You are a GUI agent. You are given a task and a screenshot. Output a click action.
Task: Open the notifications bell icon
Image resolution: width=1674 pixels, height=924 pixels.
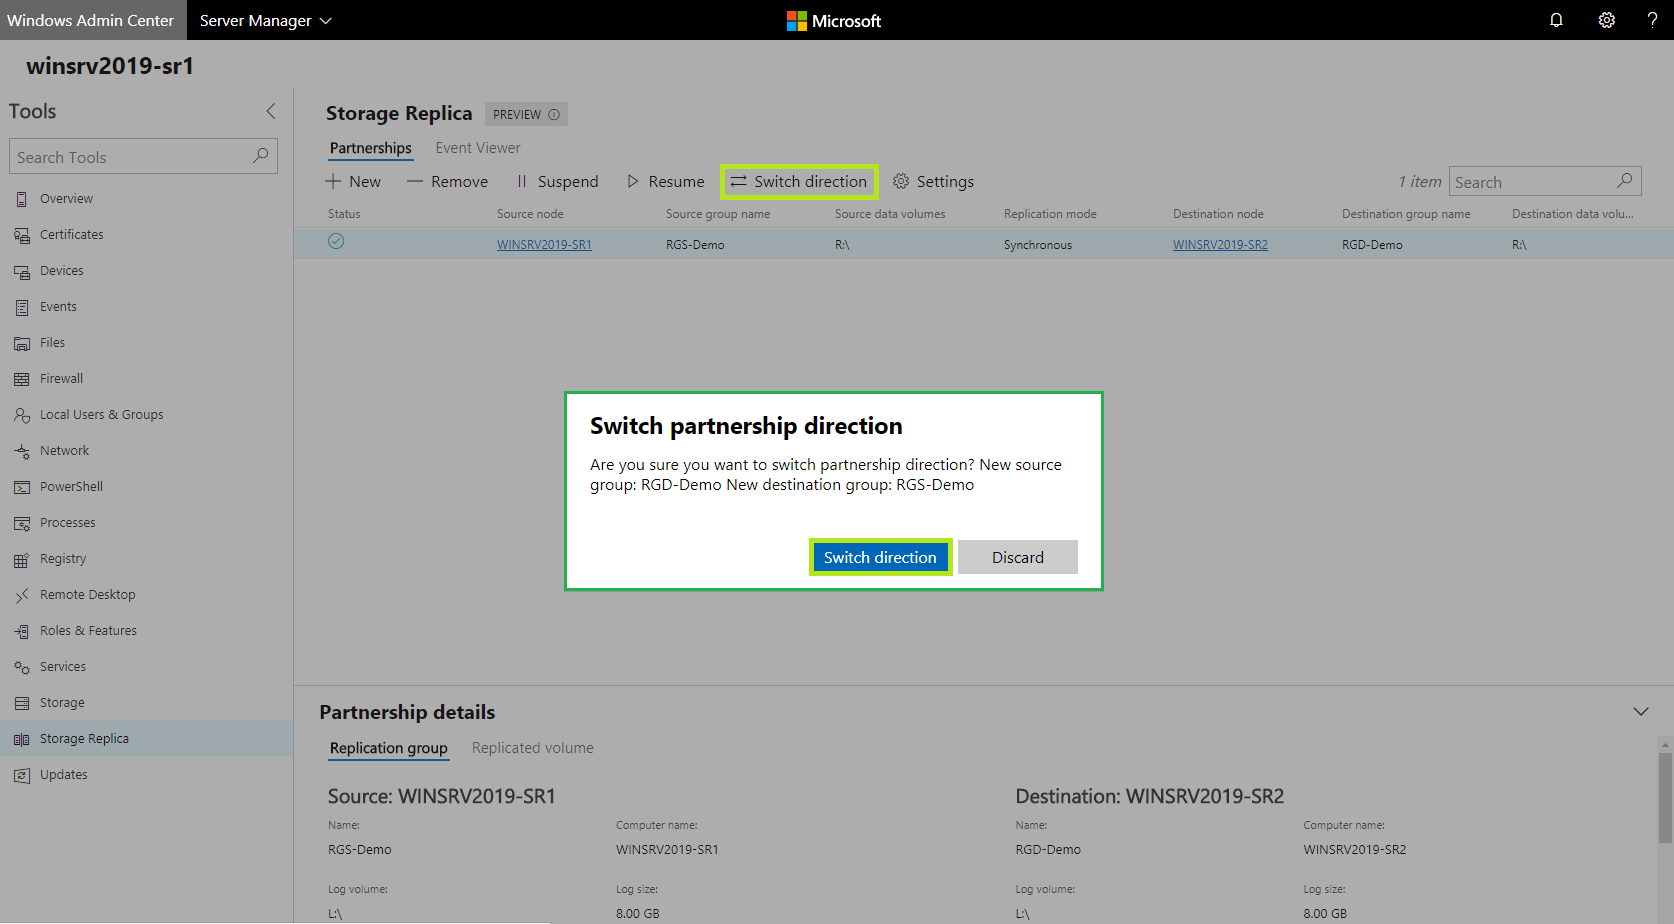1556,20
